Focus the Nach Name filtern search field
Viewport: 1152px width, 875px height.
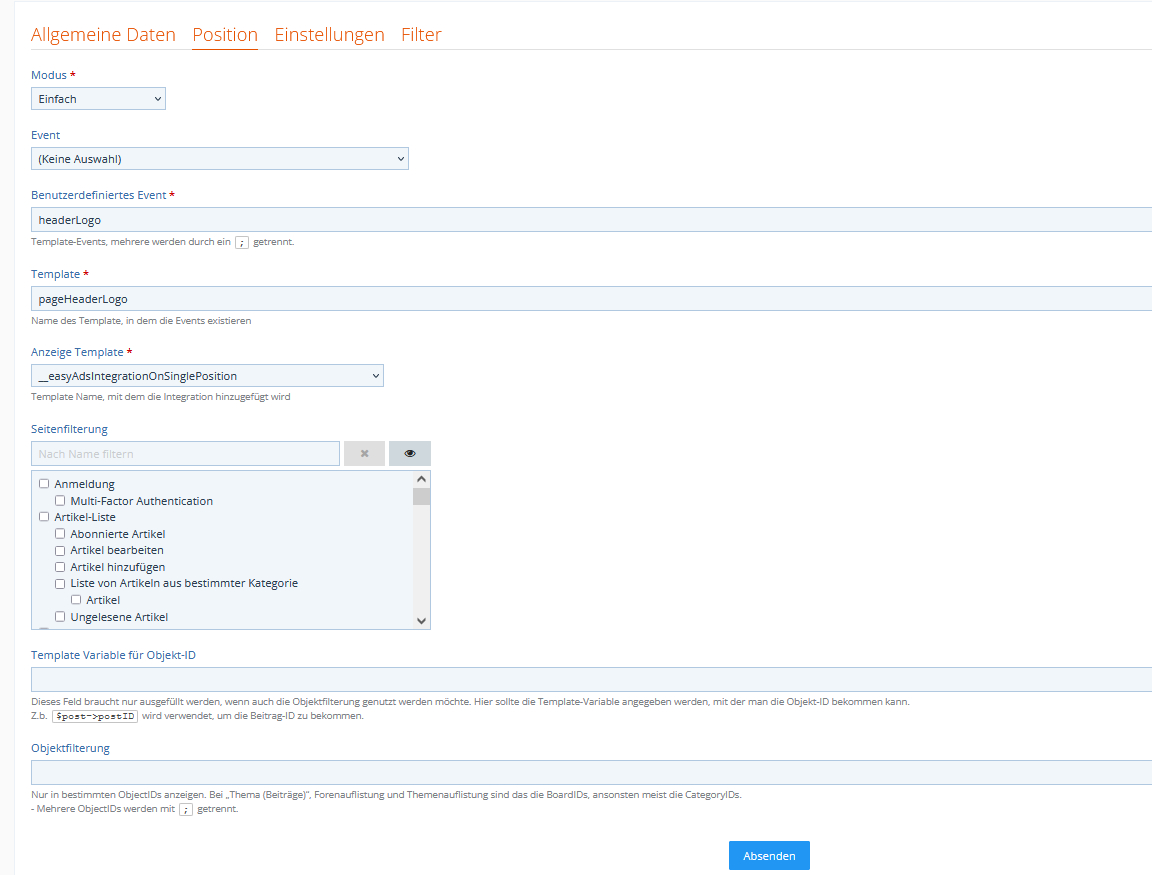point(185,454)
